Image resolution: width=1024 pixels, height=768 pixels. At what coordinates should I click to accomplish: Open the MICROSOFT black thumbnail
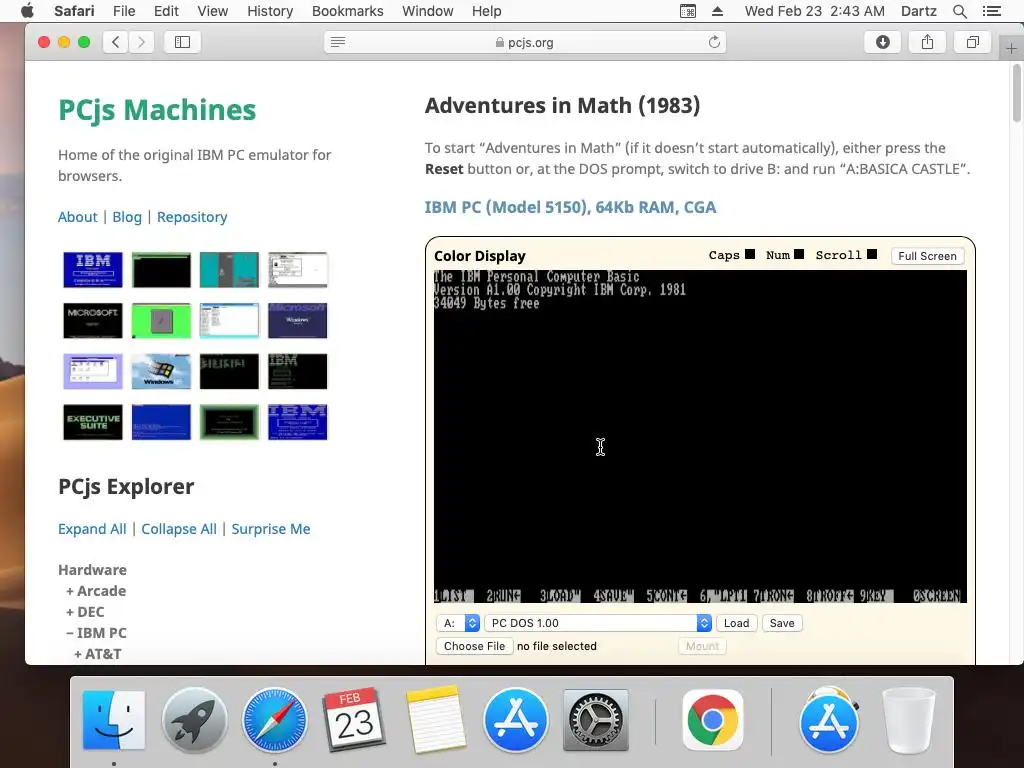pos(93,321)
